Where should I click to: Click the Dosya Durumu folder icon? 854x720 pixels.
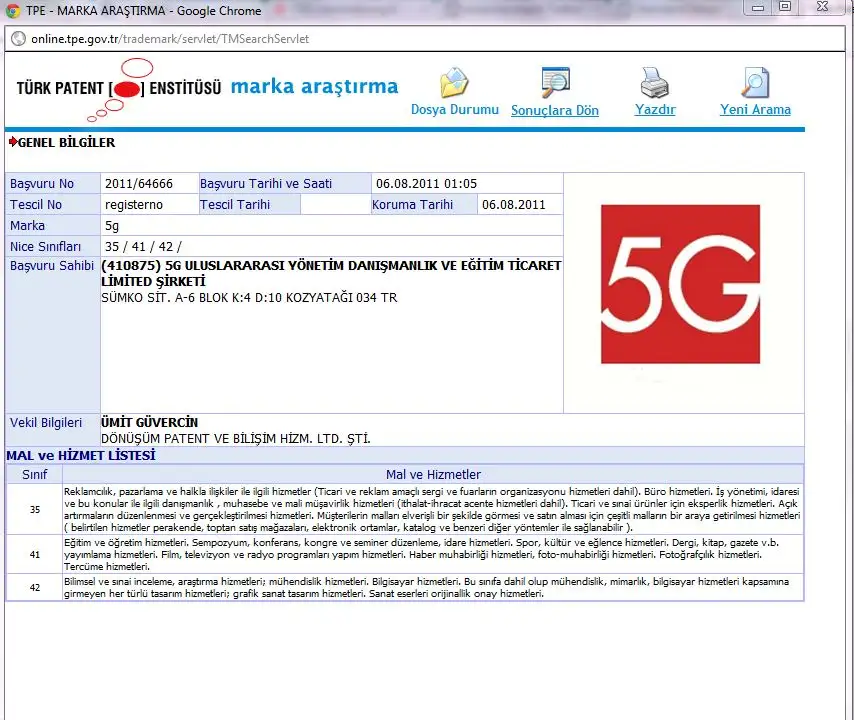coord(454,82)
